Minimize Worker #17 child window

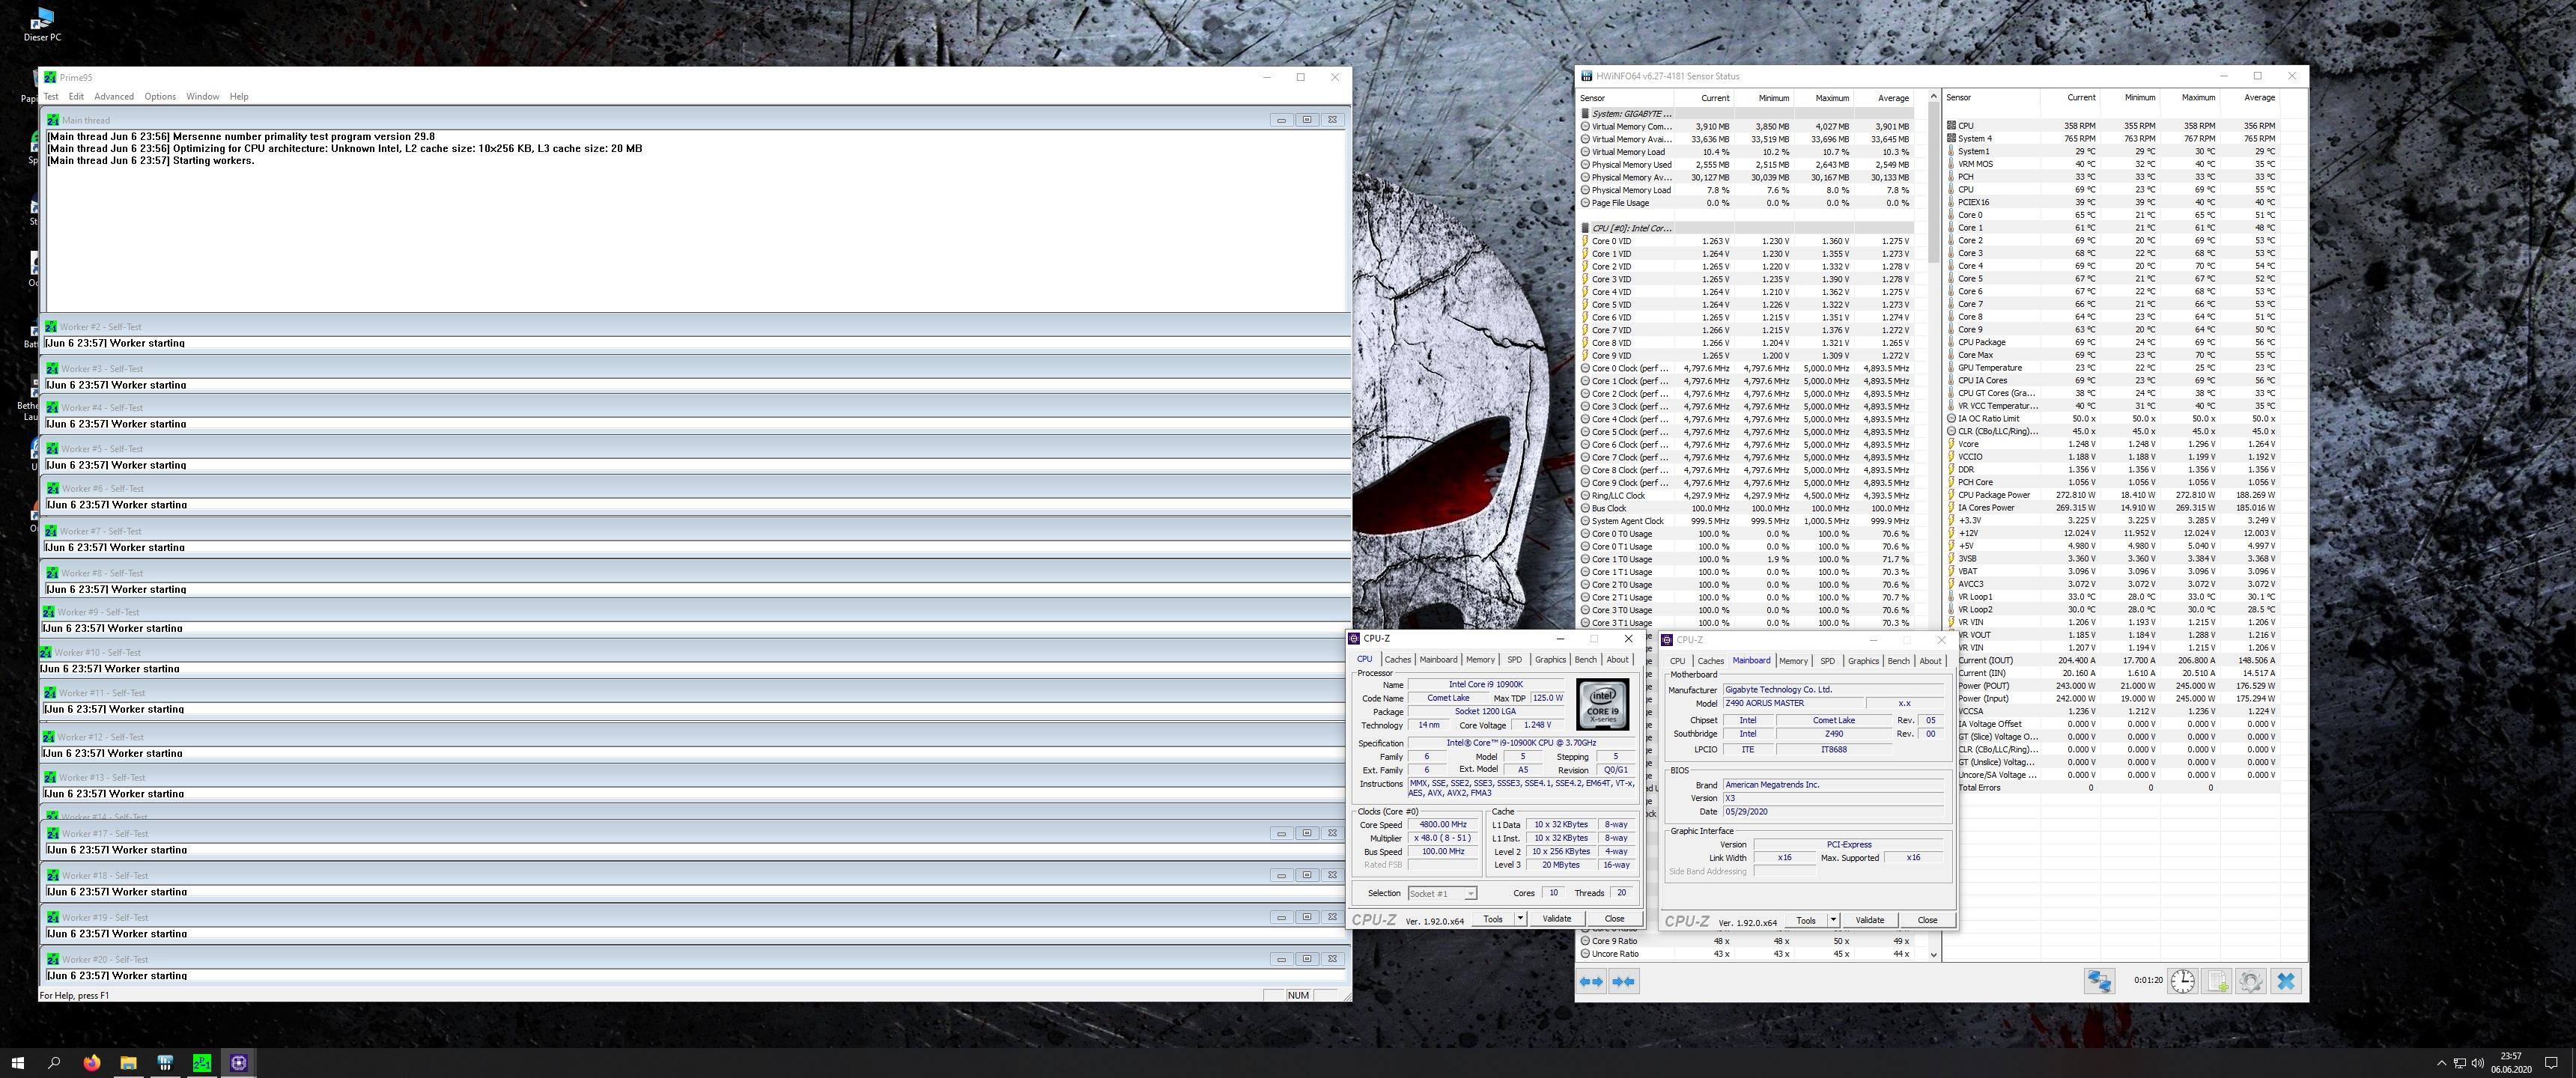tap(1281, 833)
